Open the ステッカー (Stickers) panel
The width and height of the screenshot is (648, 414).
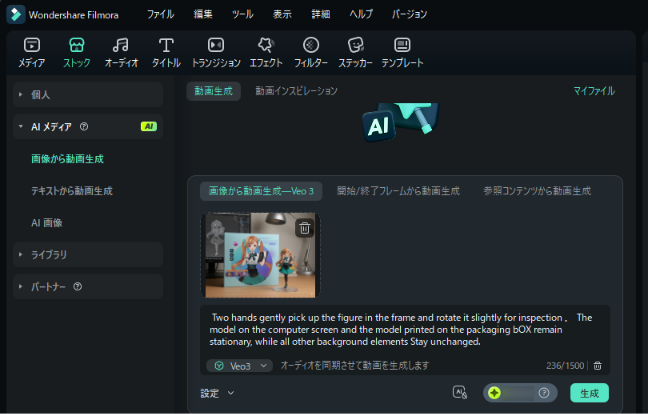(x=355, y=52)
